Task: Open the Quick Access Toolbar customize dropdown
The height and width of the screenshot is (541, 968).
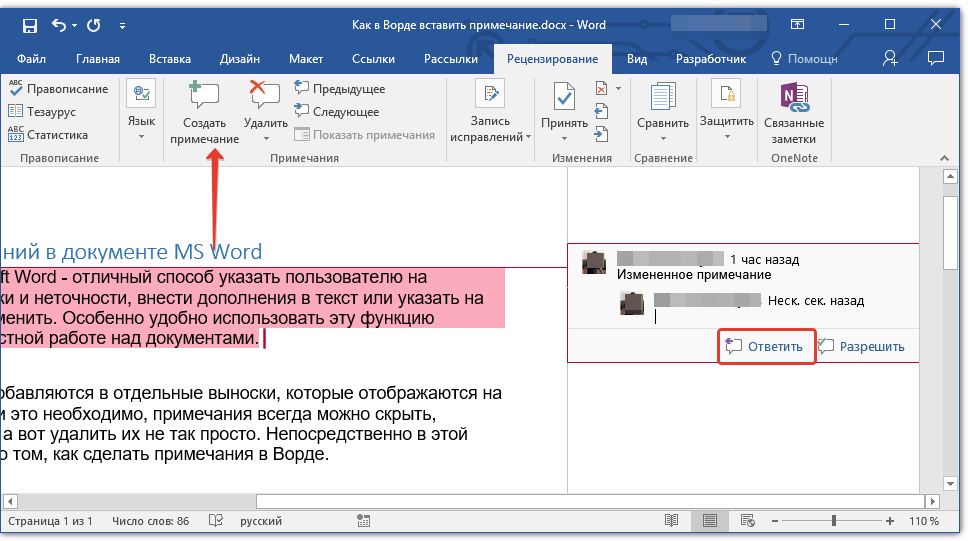Action: click(122, 25)
